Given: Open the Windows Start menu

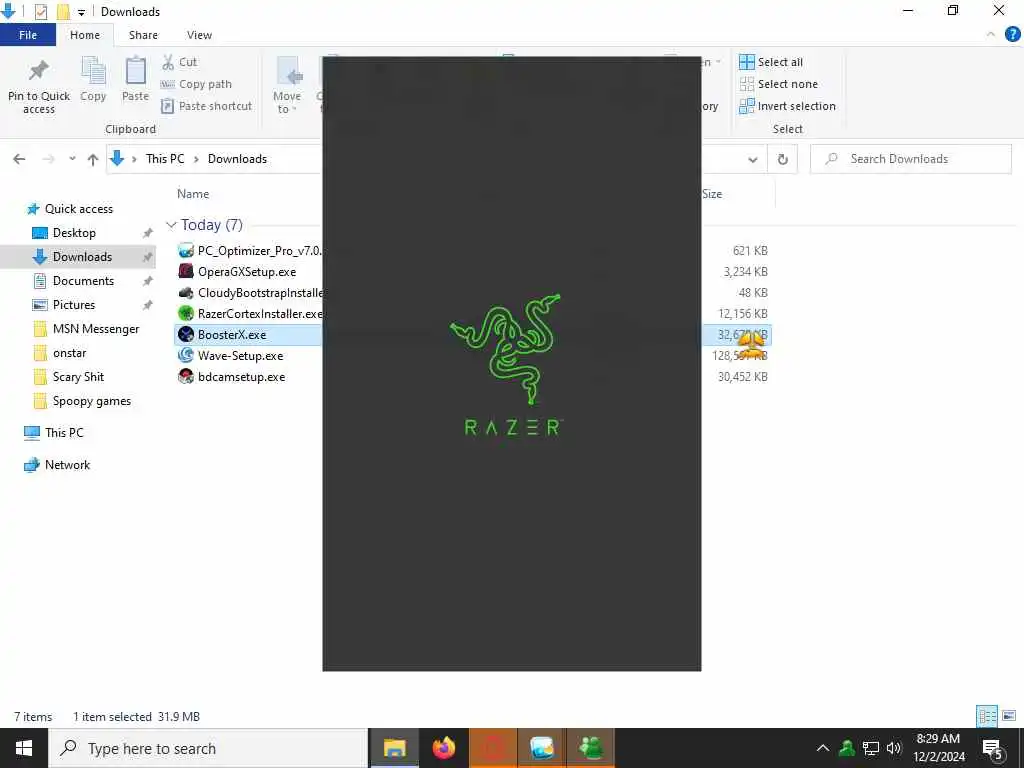Looking at the screenshot, I should (x=24, y=748).
